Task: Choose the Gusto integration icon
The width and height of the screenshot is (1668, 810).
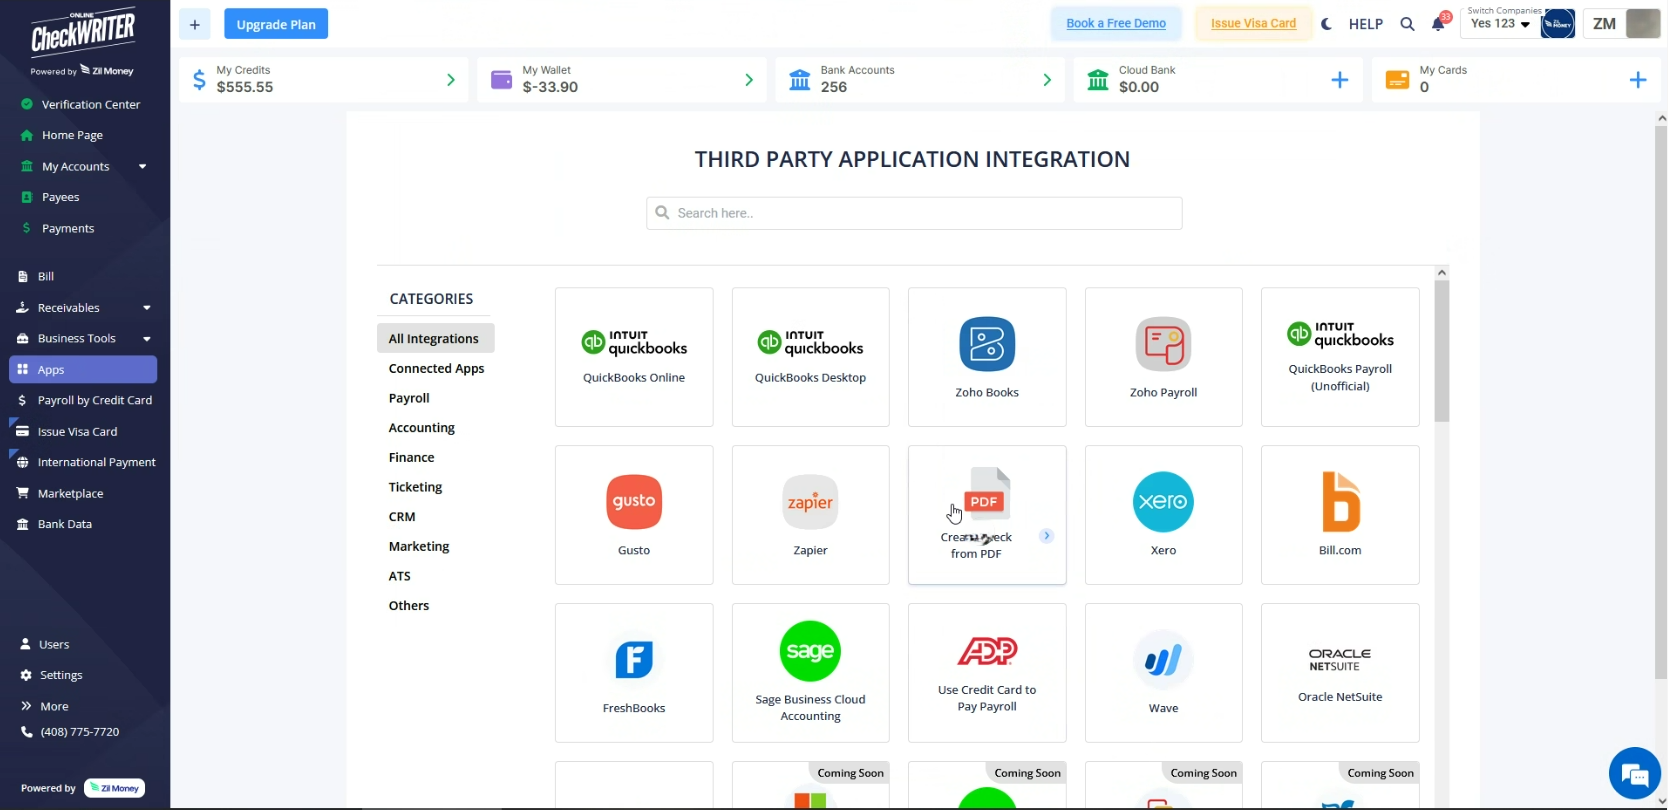Action: click(634, 502)
